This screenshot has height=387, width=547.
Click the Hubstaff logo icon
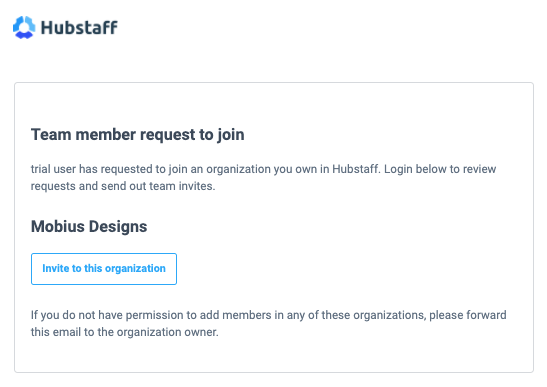click(24, 27)
